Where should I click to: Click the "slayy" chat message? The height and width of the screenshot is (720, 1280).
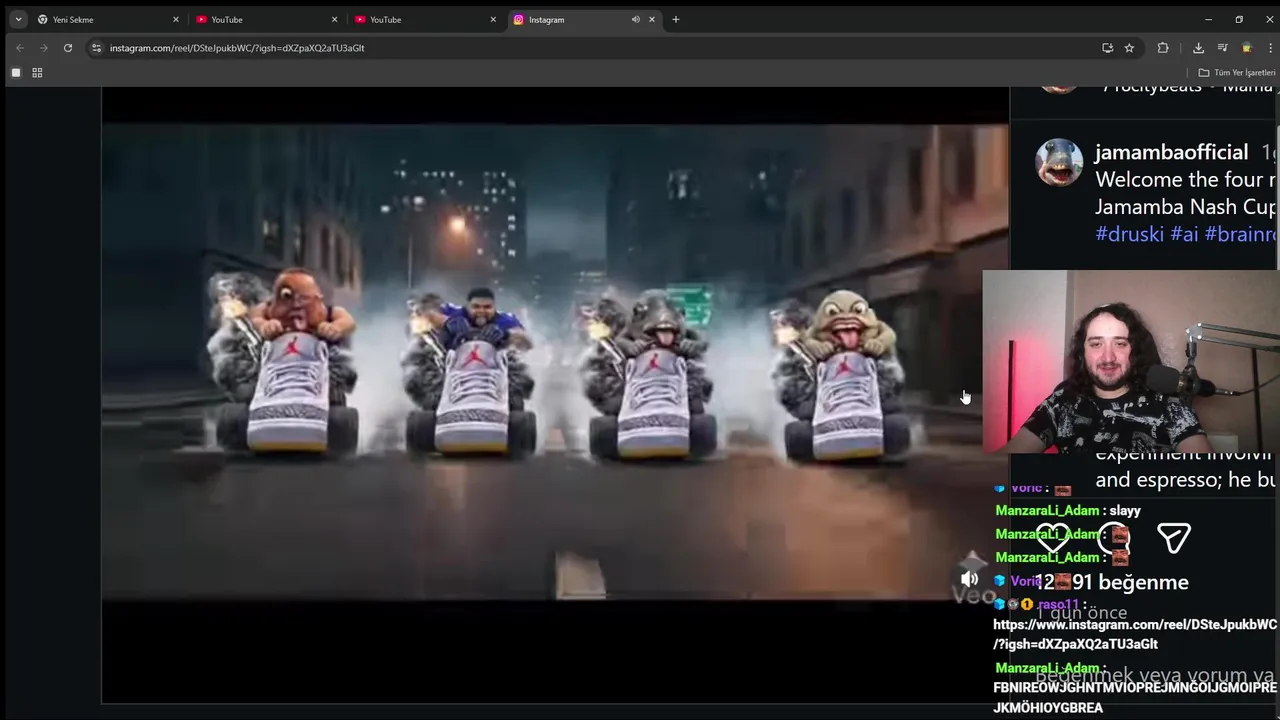1125,510
